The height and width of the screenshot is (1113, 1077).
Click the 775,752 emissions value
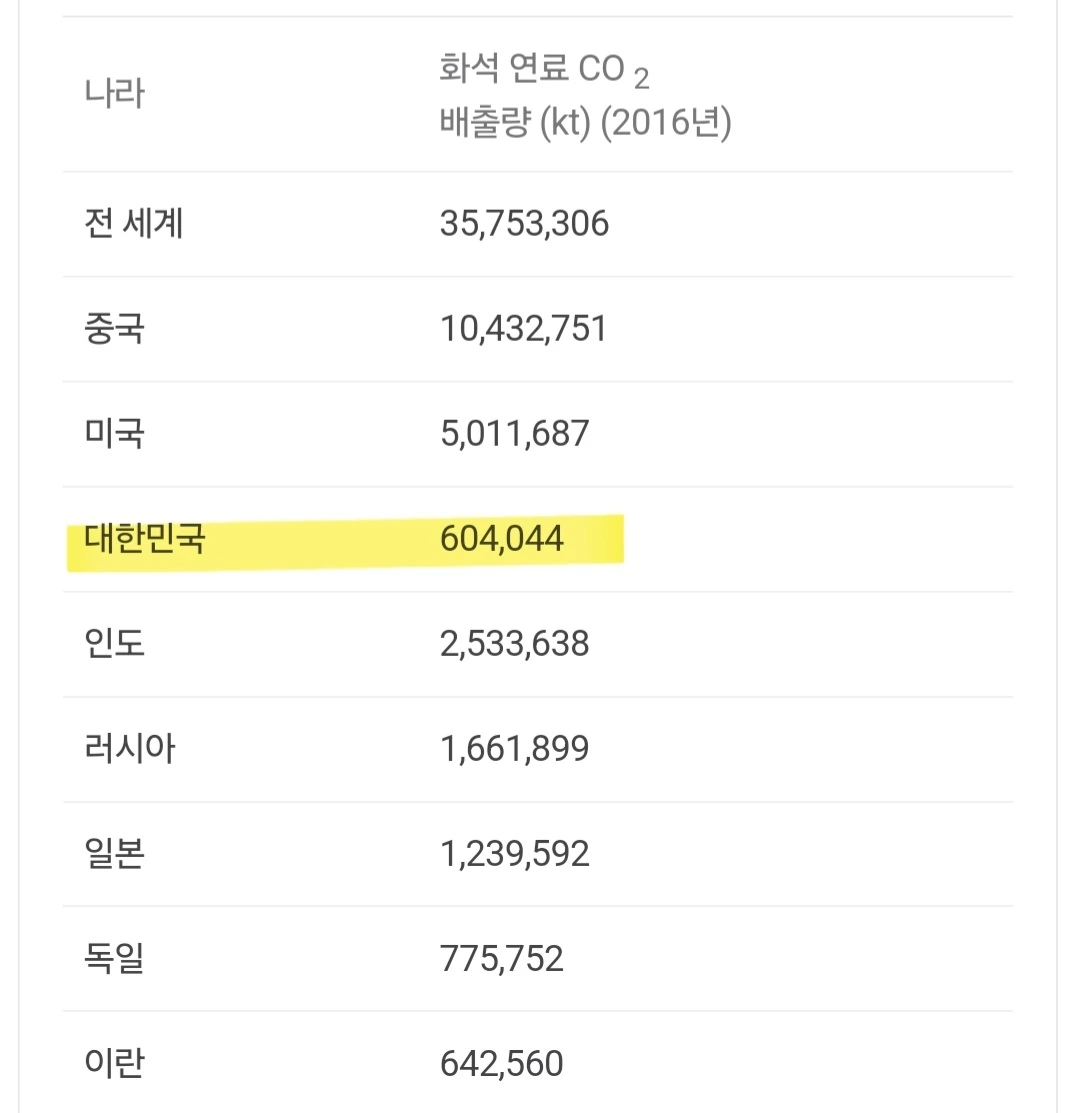[x=501, y=958]
